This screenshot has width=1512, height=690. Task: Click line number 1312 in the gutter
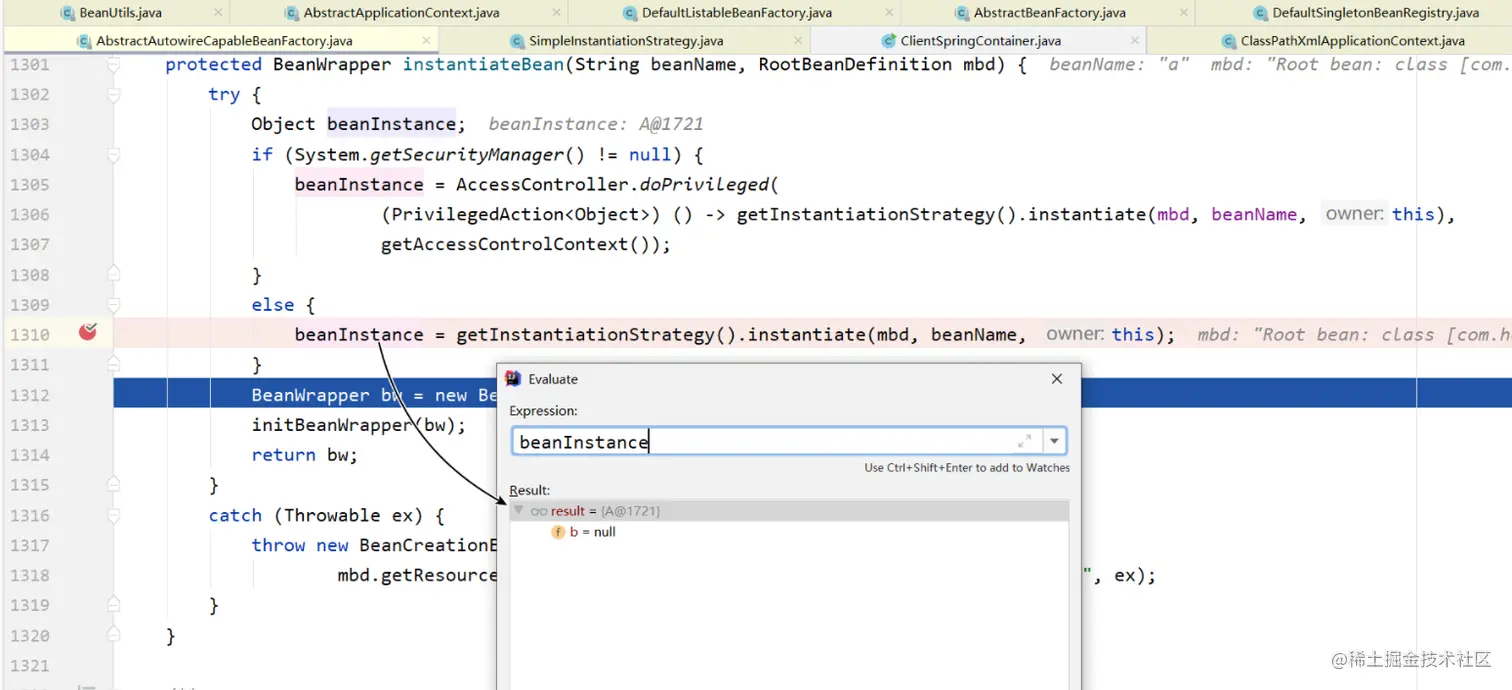[30, 395]
